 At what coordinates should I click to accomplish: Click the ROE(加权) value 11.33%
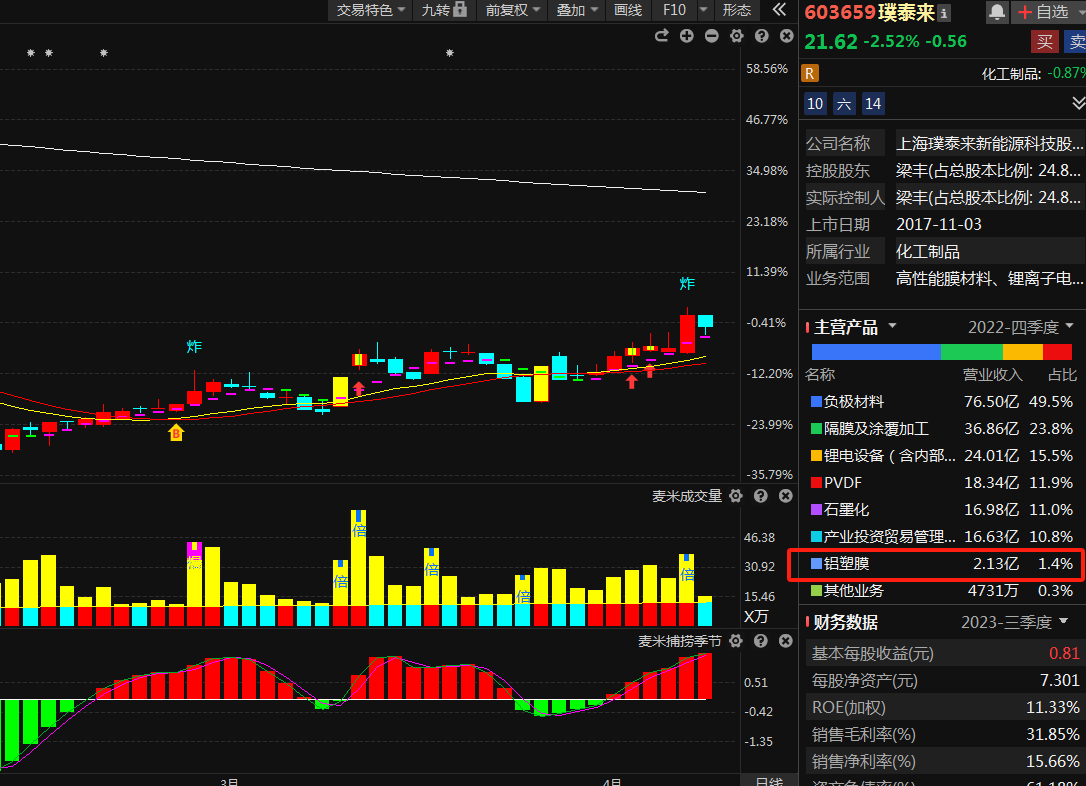[1052, 707]
